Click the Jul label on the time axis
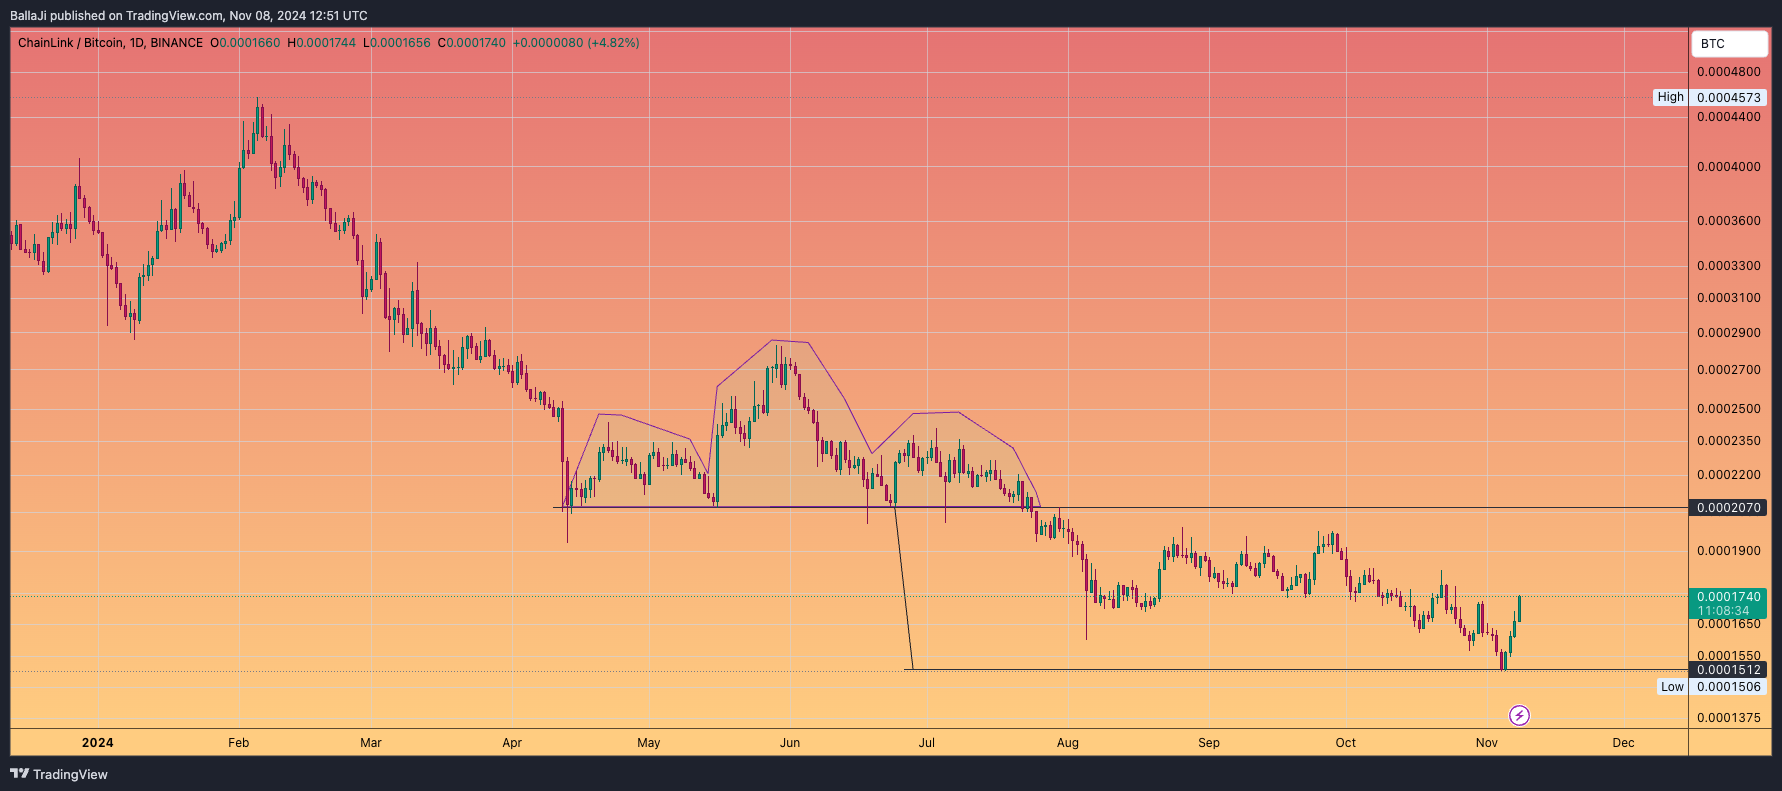 927,742
